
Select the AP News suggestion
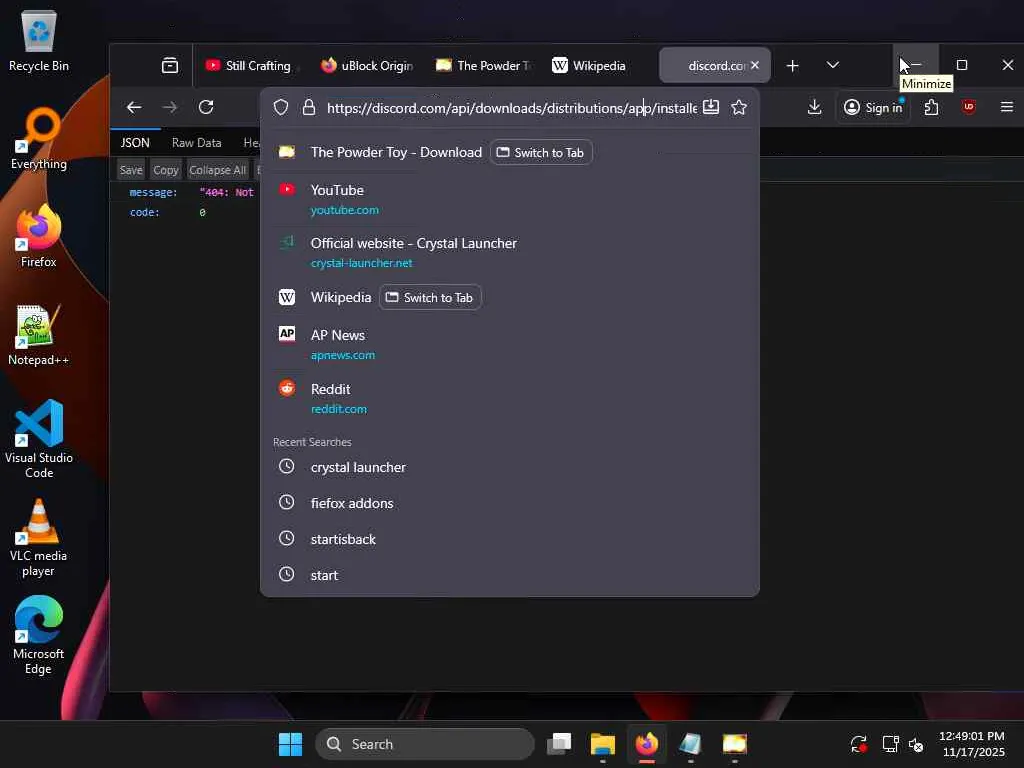(509, 344)
